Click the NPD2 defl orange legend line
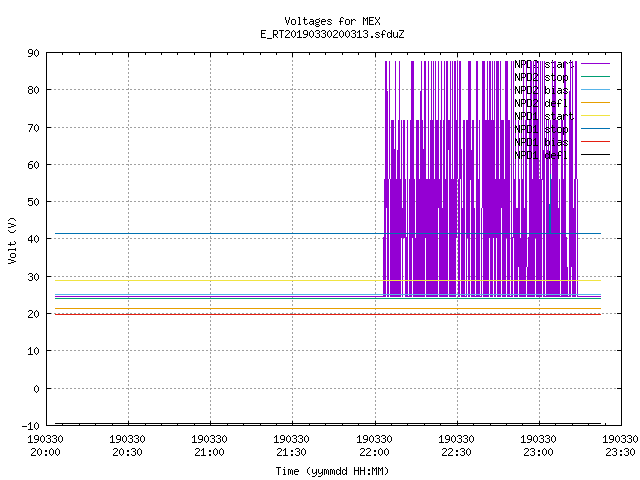The image size is (640, 480). point(595,103)
